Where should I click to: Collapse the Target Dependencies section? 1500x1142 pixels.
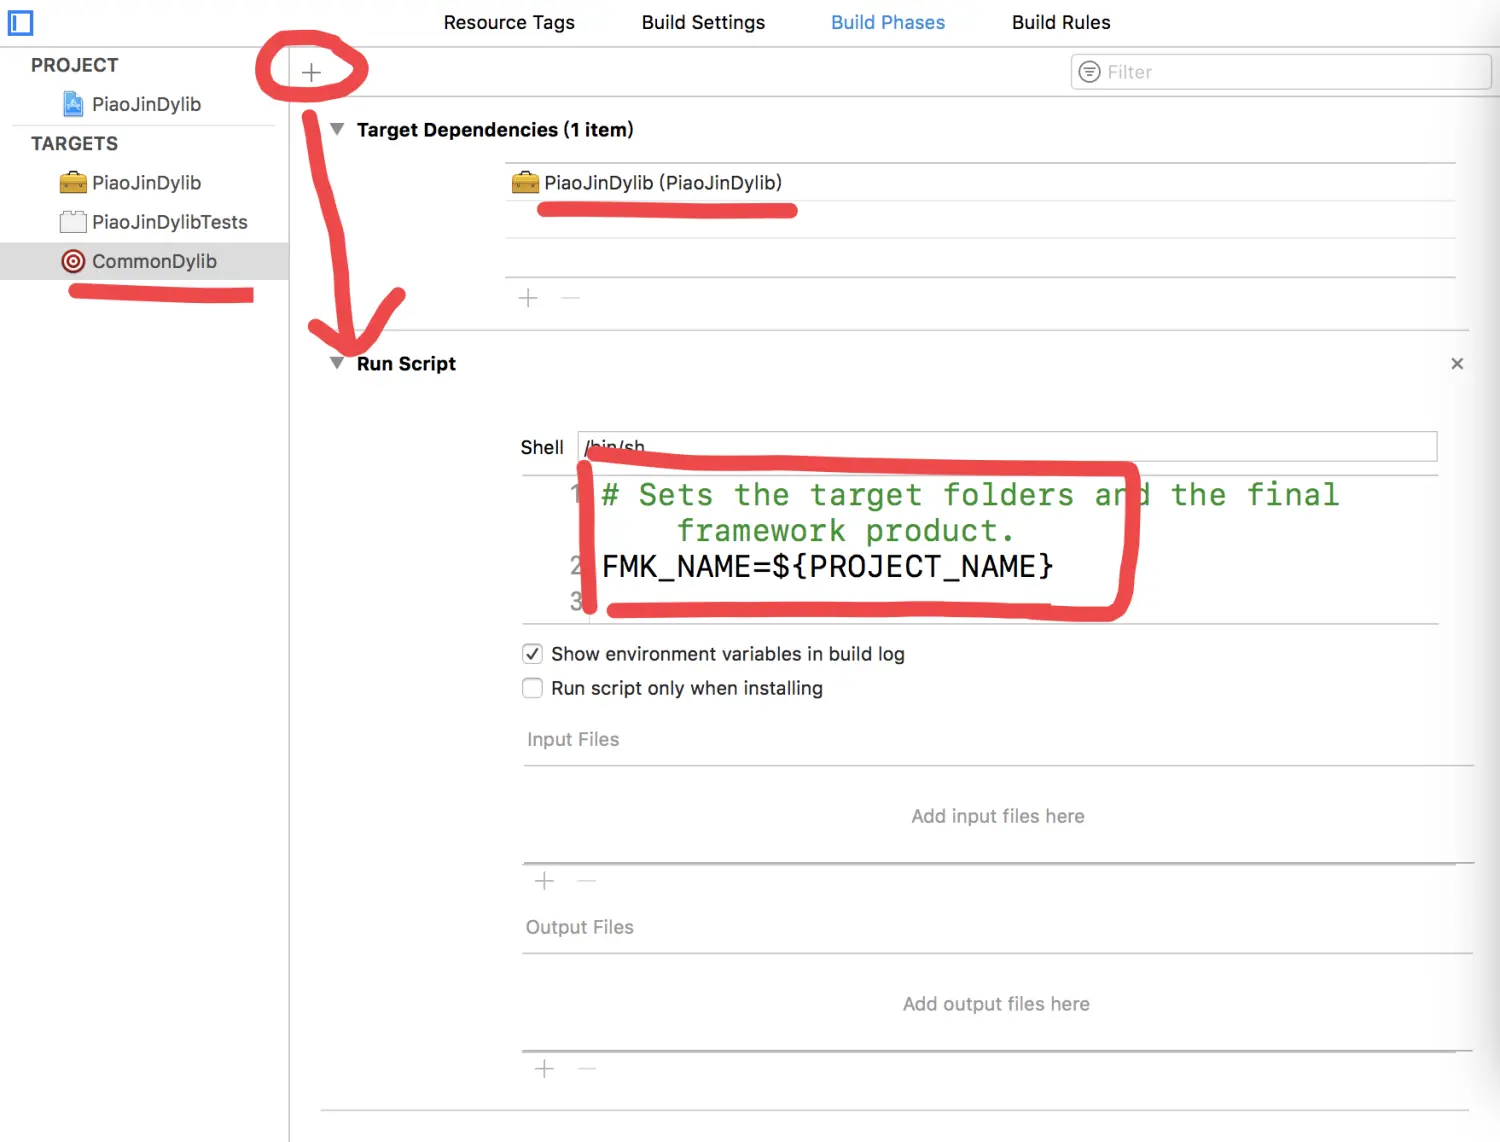tap(337, 129)
